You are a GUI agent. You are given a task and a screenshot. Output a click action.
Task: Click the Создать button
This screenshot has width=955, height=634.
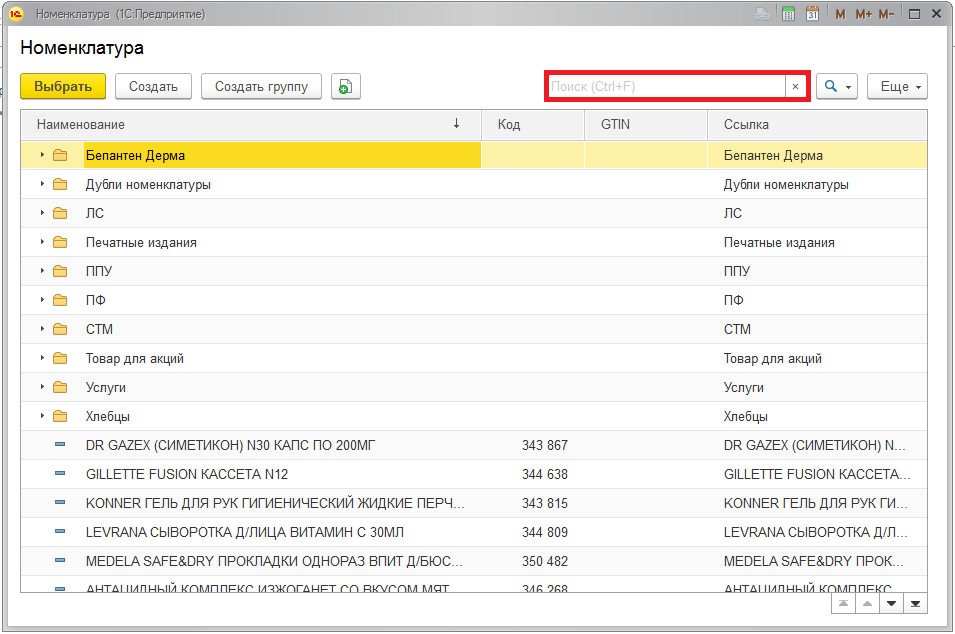point(153,87)
